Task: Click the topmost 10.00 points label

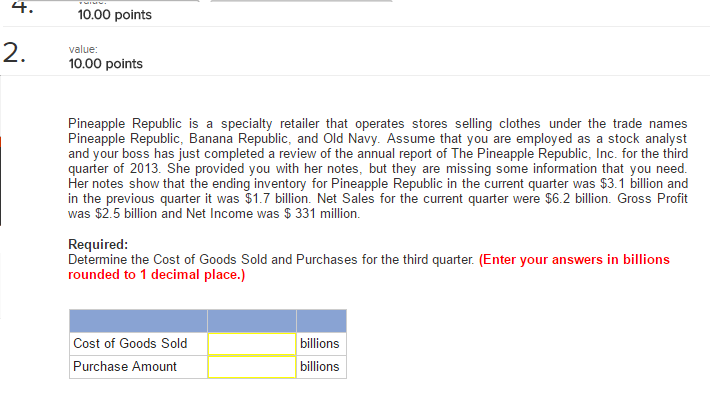Action: coord(115,15)
